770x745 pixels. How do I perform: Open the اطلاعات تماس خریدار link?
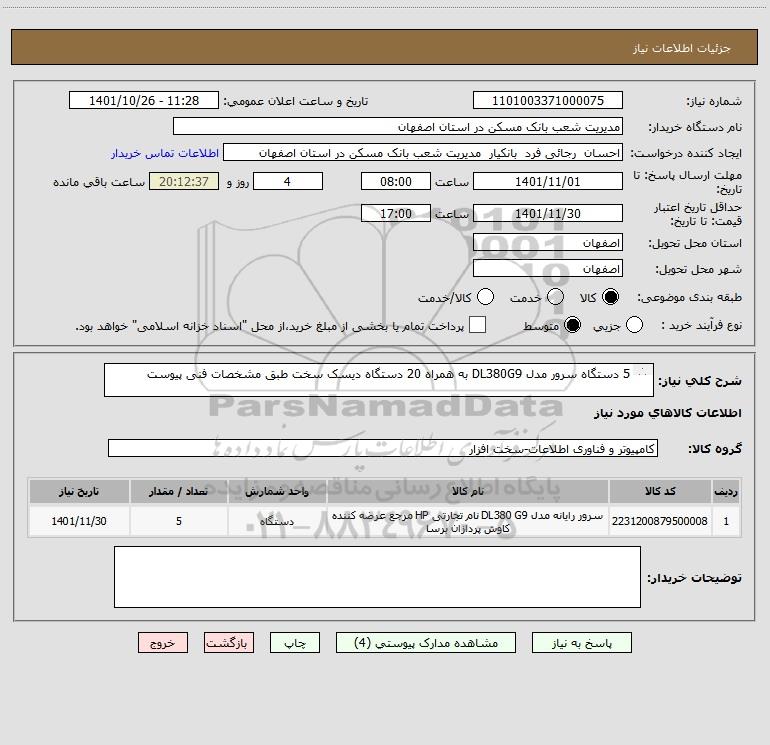(x=165, y=153)
